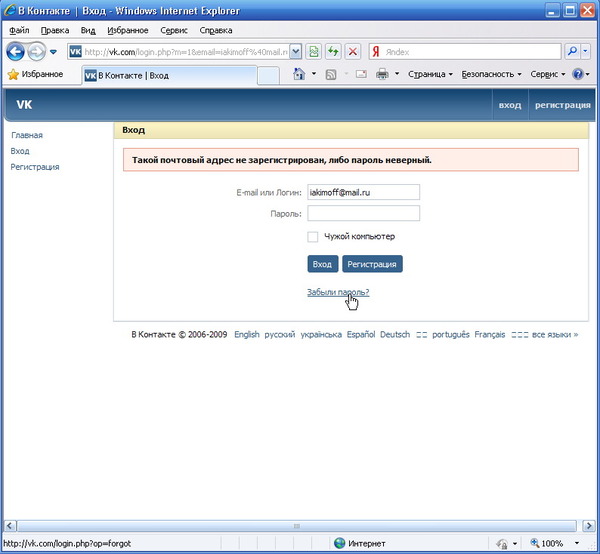
Task: Click the status bar privacy lock icon
Action: 502,543
